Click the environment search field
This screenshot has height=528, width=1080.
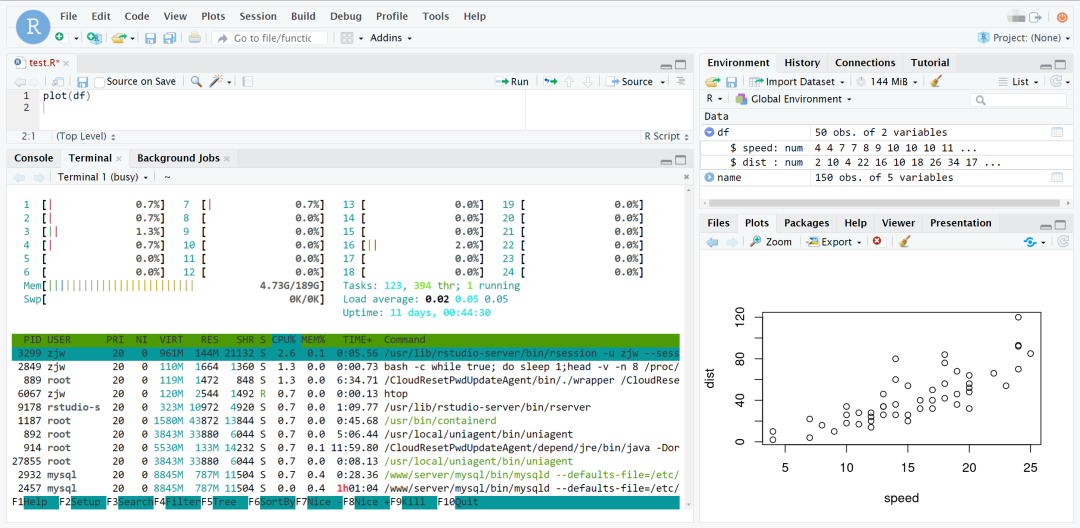1020,100
